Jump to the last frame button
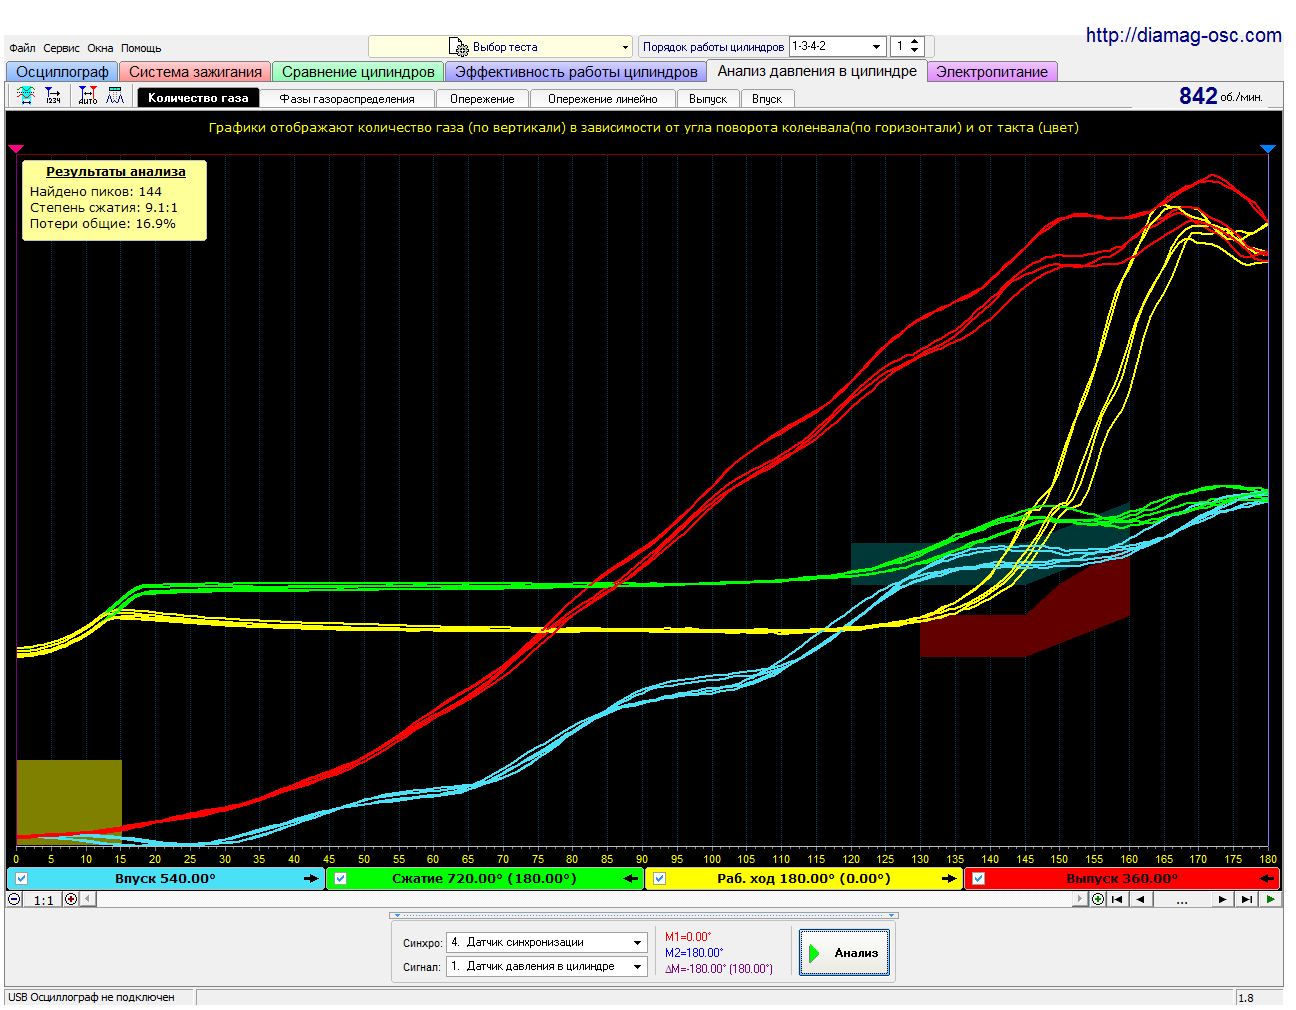This screenshot has height=1010, width=1296. coord(1246,899)
